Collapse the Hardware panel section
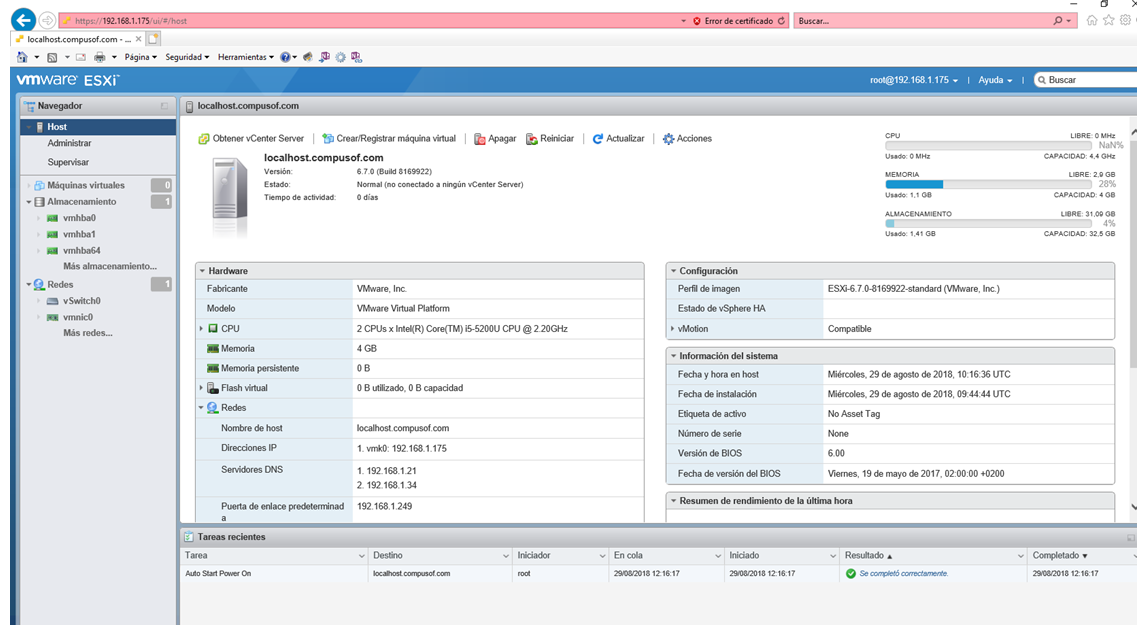The image size is (1148, 640). click(201, 271)
